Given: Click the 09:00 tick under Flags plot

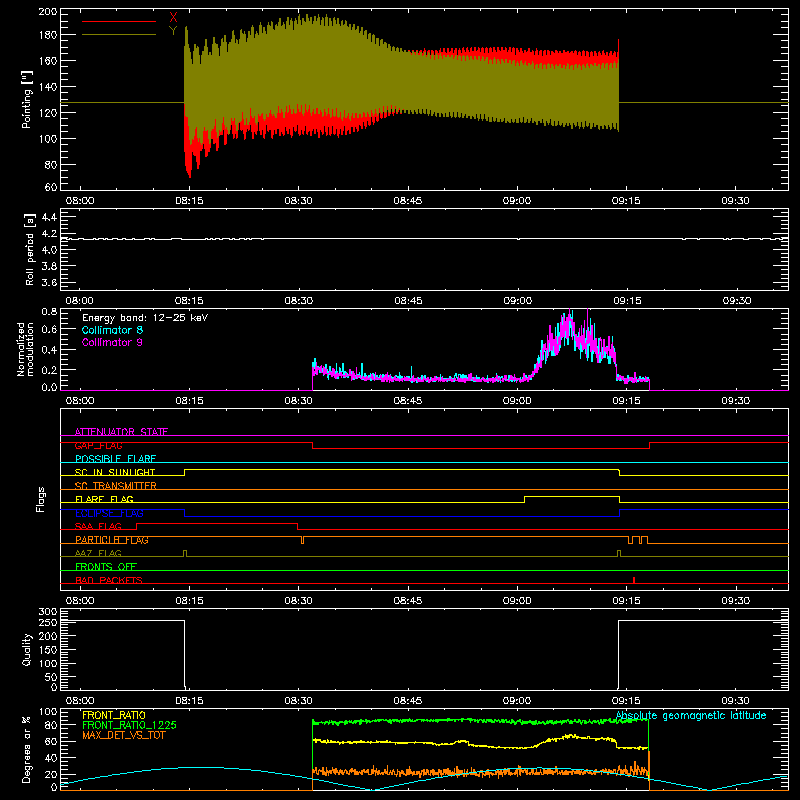Looking at the screenshot, I should tap(517, 601).
